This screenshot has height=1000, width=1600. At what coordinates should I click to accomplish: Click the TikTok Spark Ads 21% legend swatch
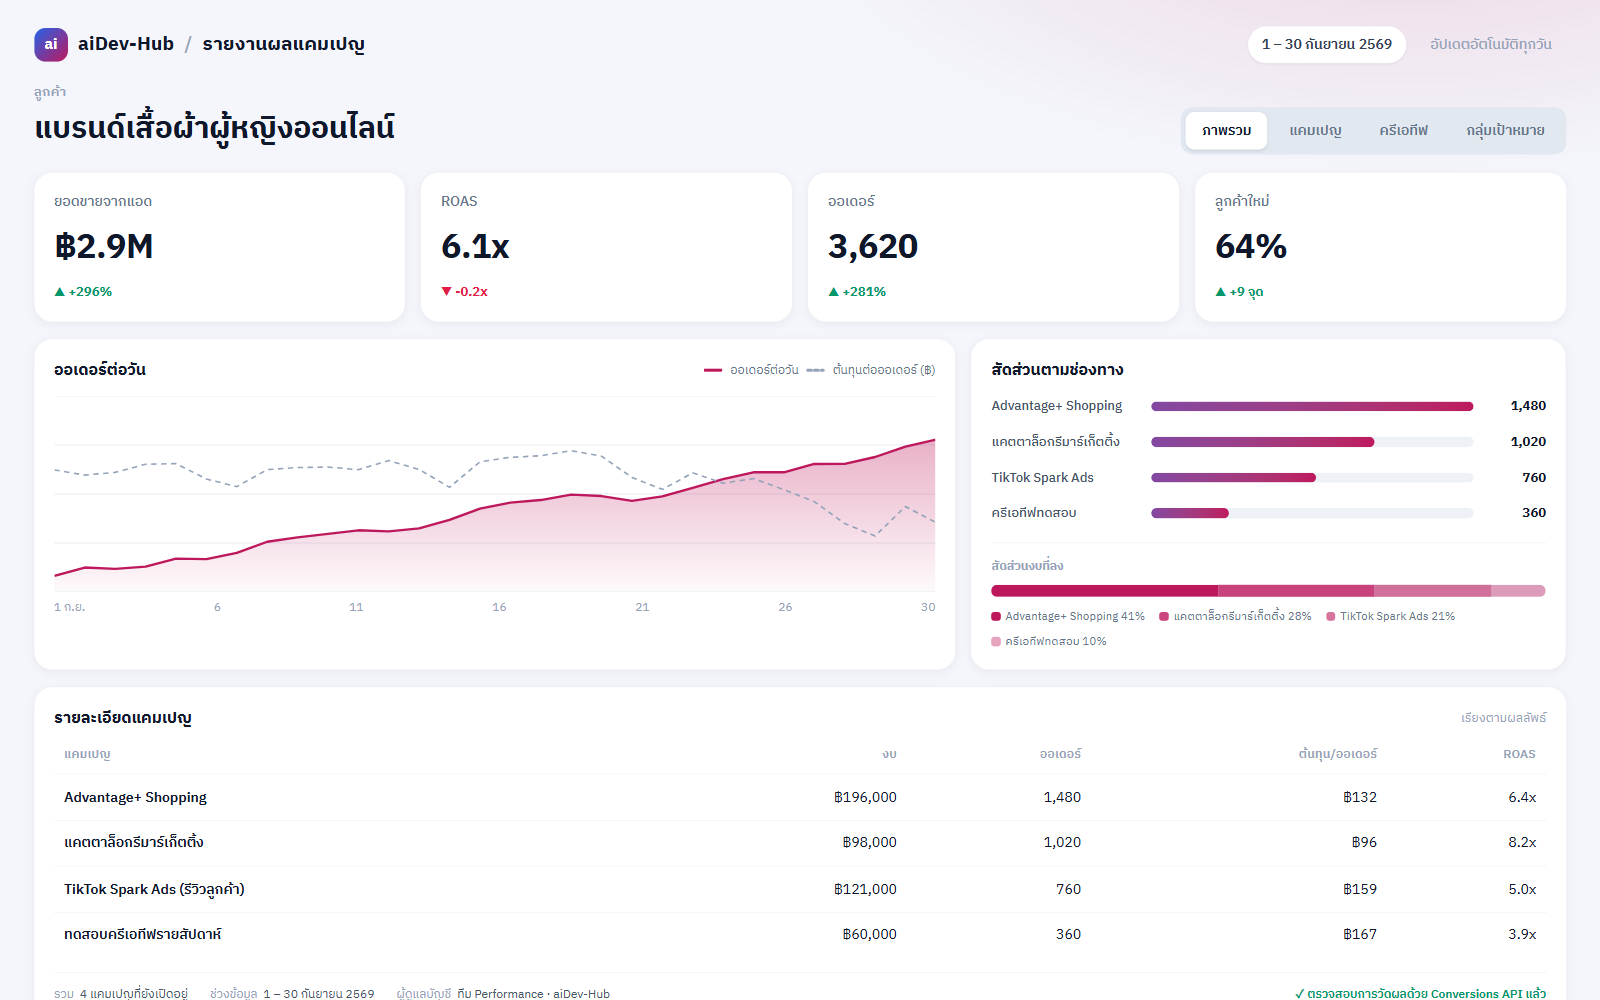pos(1331,617)
